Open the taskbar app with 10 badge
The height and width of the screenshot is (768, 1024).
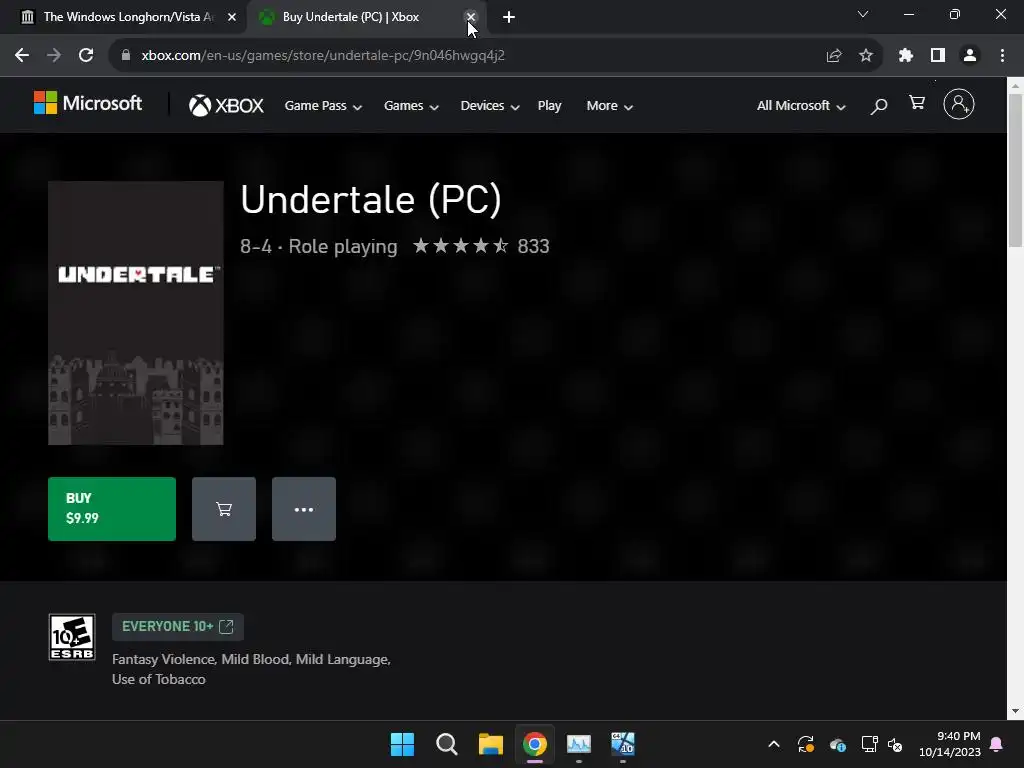(623, 744)
